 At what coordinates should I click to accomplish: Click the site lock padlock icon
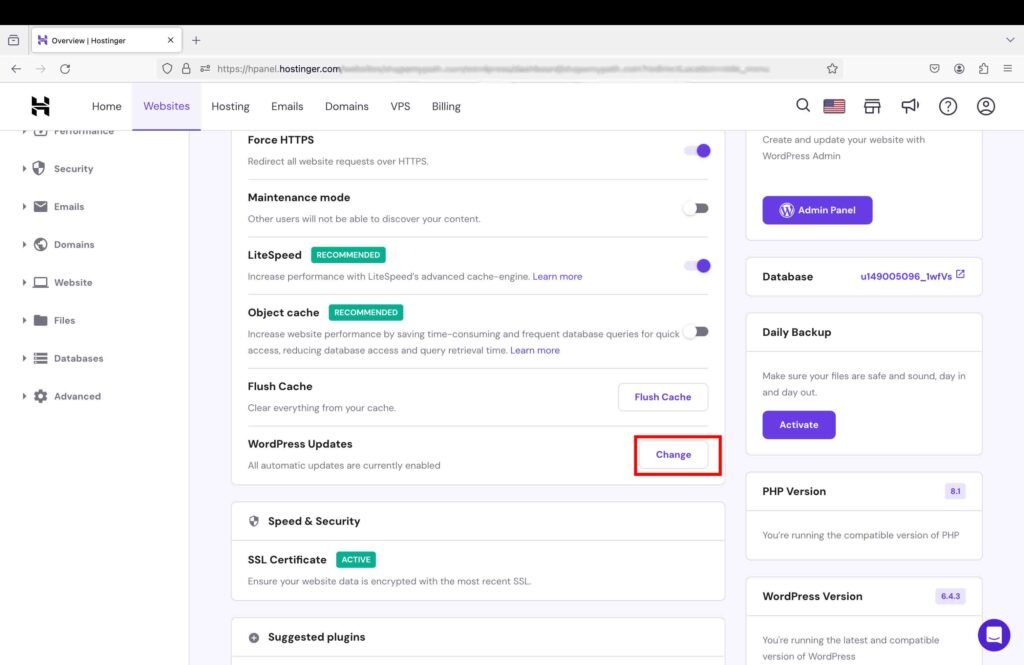coord(186,69)
